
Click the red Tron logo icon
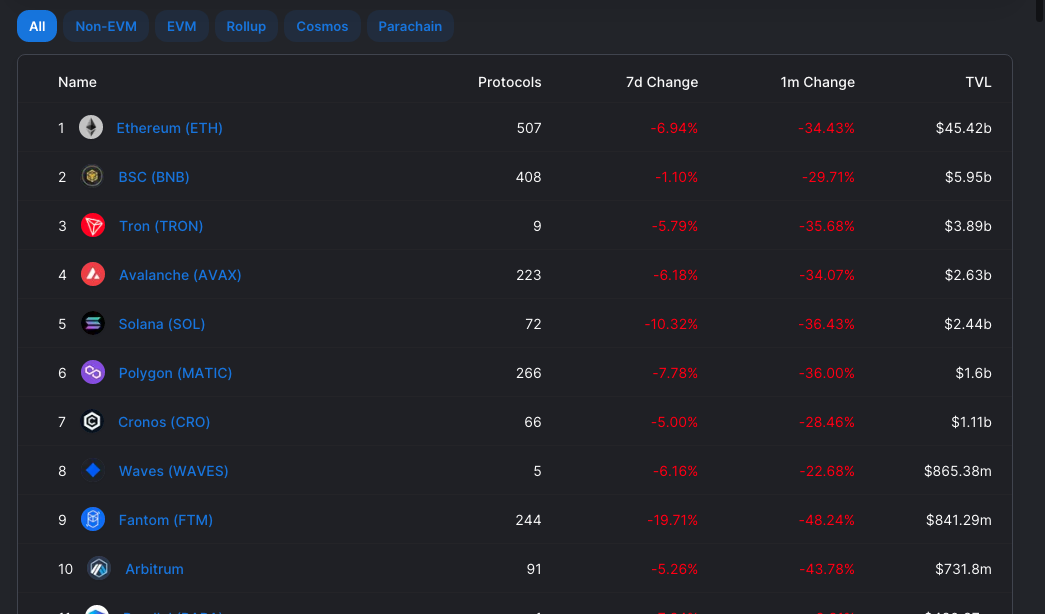tap(93, 226)
